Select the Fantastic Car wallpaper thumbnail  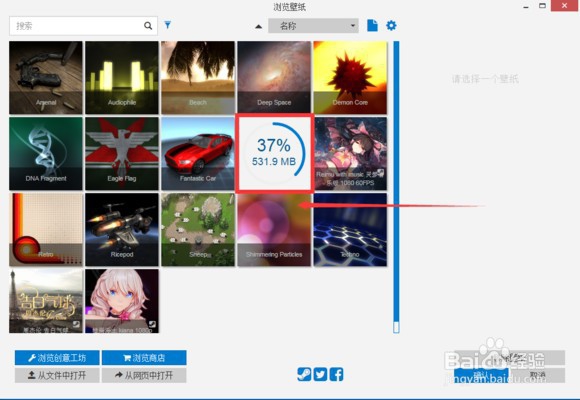[198, 154]
